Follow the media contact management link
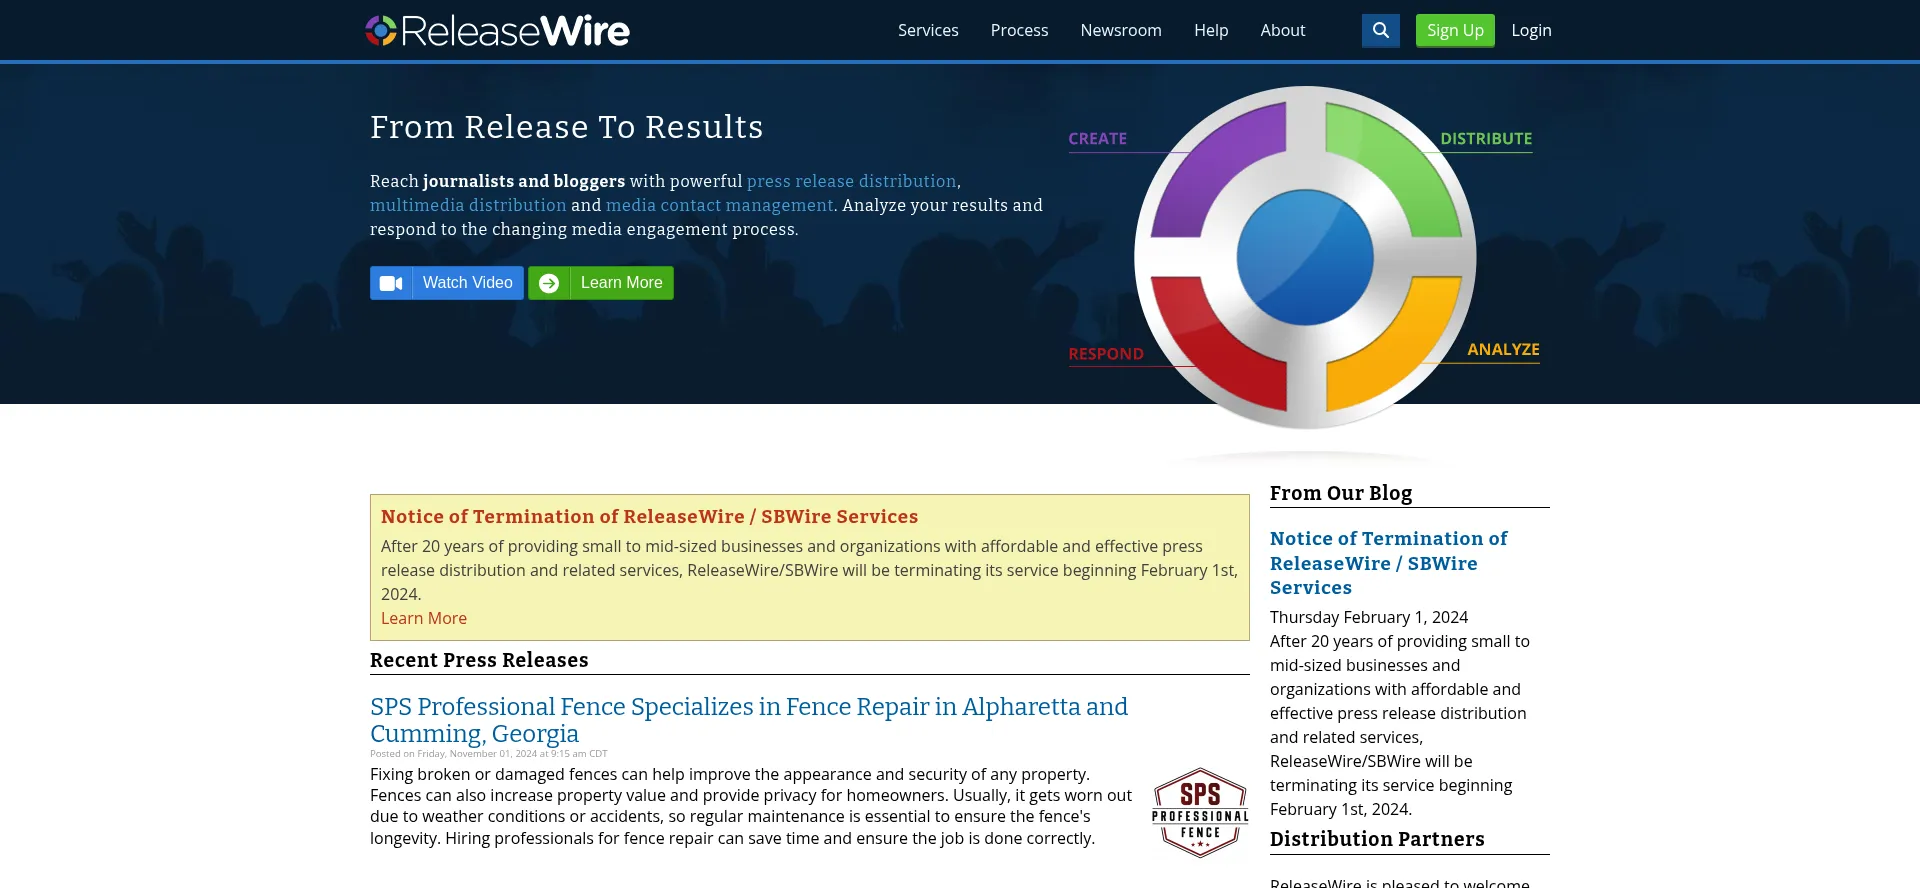 tap(719, 205)
